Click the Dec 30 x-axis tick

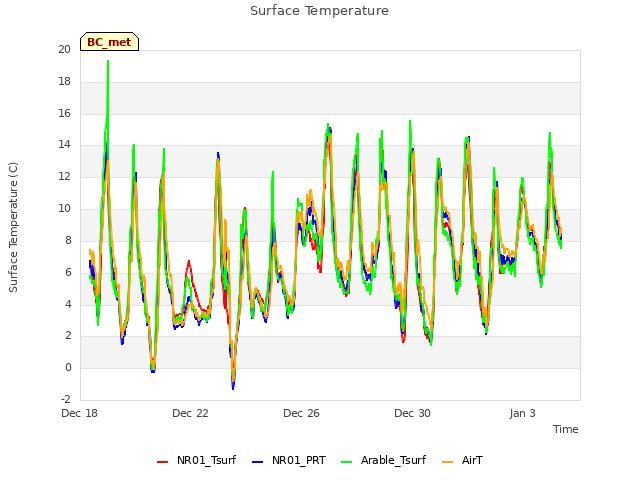pyautogui.click(x=413, y=413)
